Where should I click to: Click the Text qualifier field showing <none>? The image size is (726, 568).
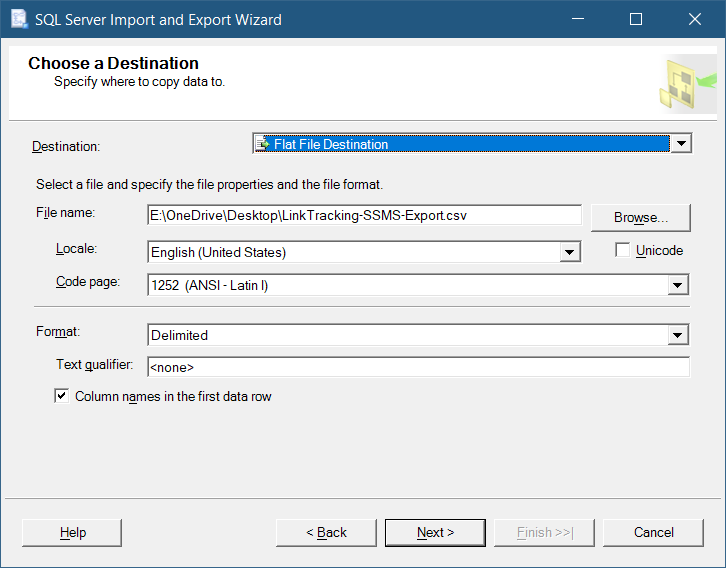[x=419, y=367]
